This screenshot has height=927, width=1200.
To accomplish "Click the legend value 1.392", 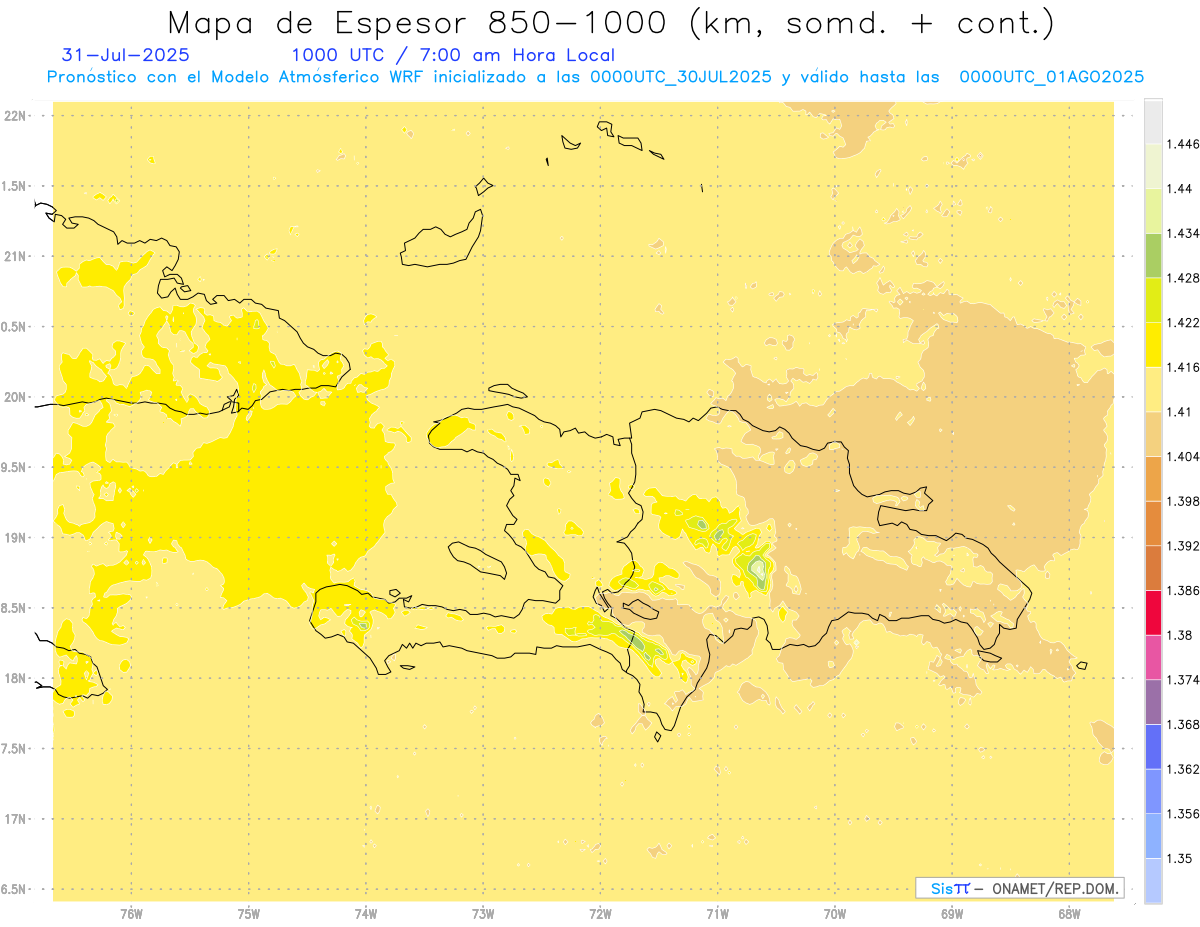I will 1183,546.
